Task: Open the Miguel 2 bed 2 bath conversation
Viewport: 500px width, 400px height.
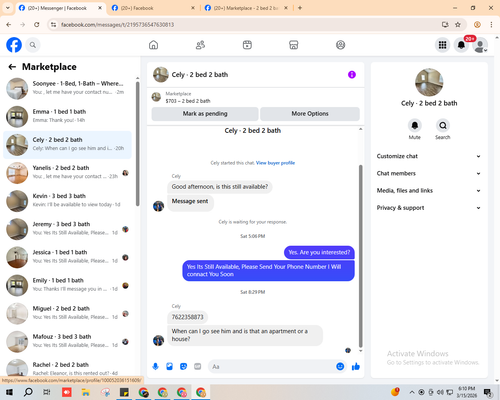Action: point(67,314)
